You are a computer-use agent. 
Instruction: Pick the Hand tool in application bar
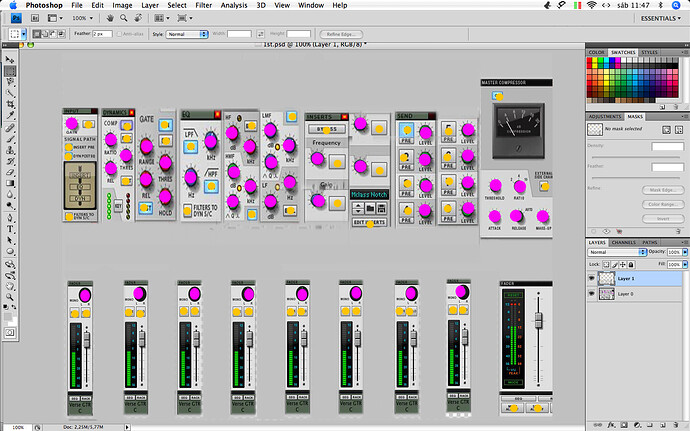(110, 18)
